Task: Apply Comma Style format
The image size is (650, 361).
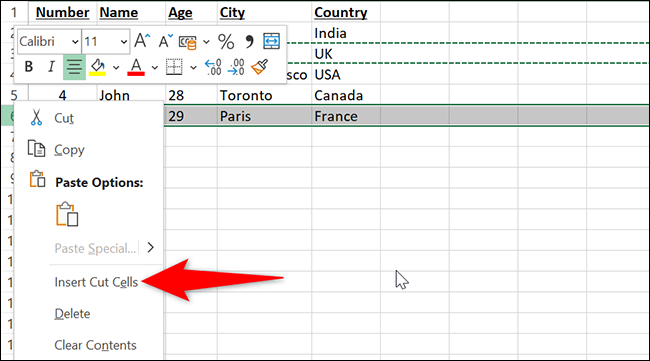Action: [x=249, y=41]
